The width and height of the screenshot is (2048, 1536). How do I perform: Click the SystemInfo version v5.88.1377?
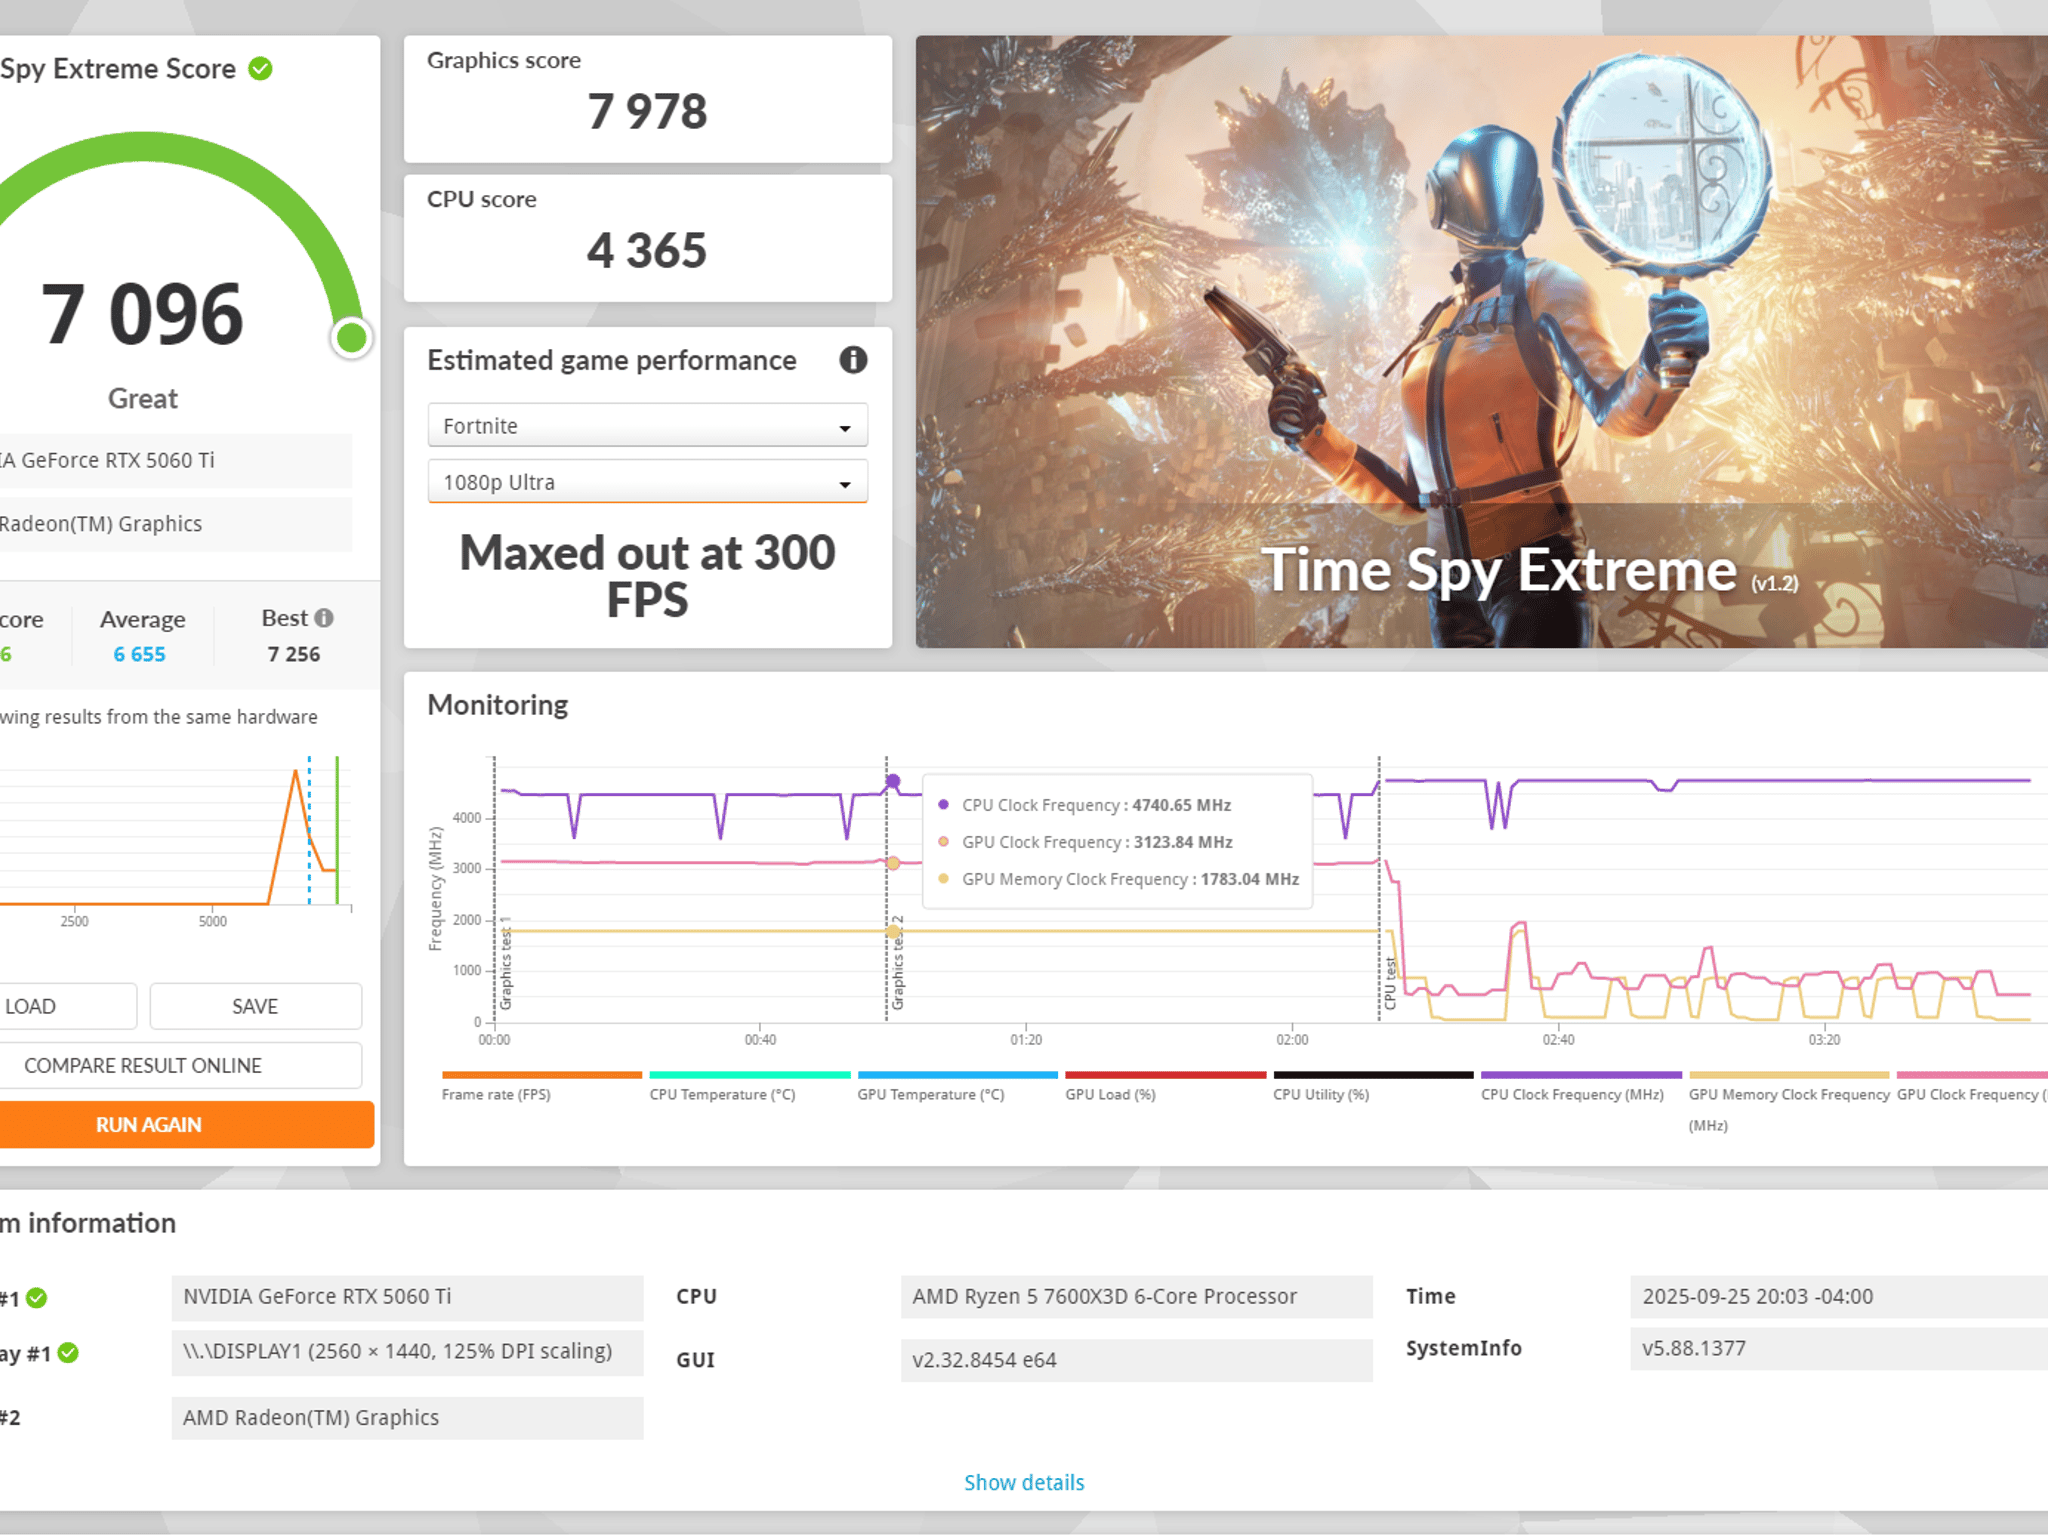click(1838, 1349)
